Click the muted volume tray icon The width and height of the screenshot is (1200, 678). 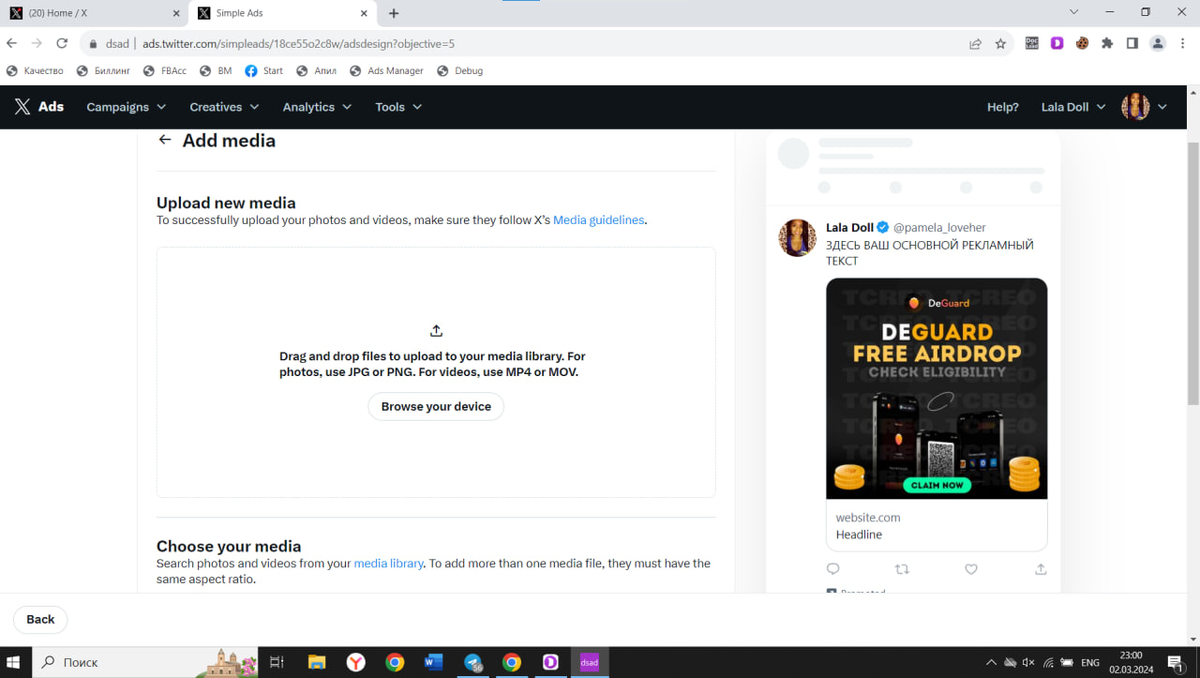click(1029, 662)
